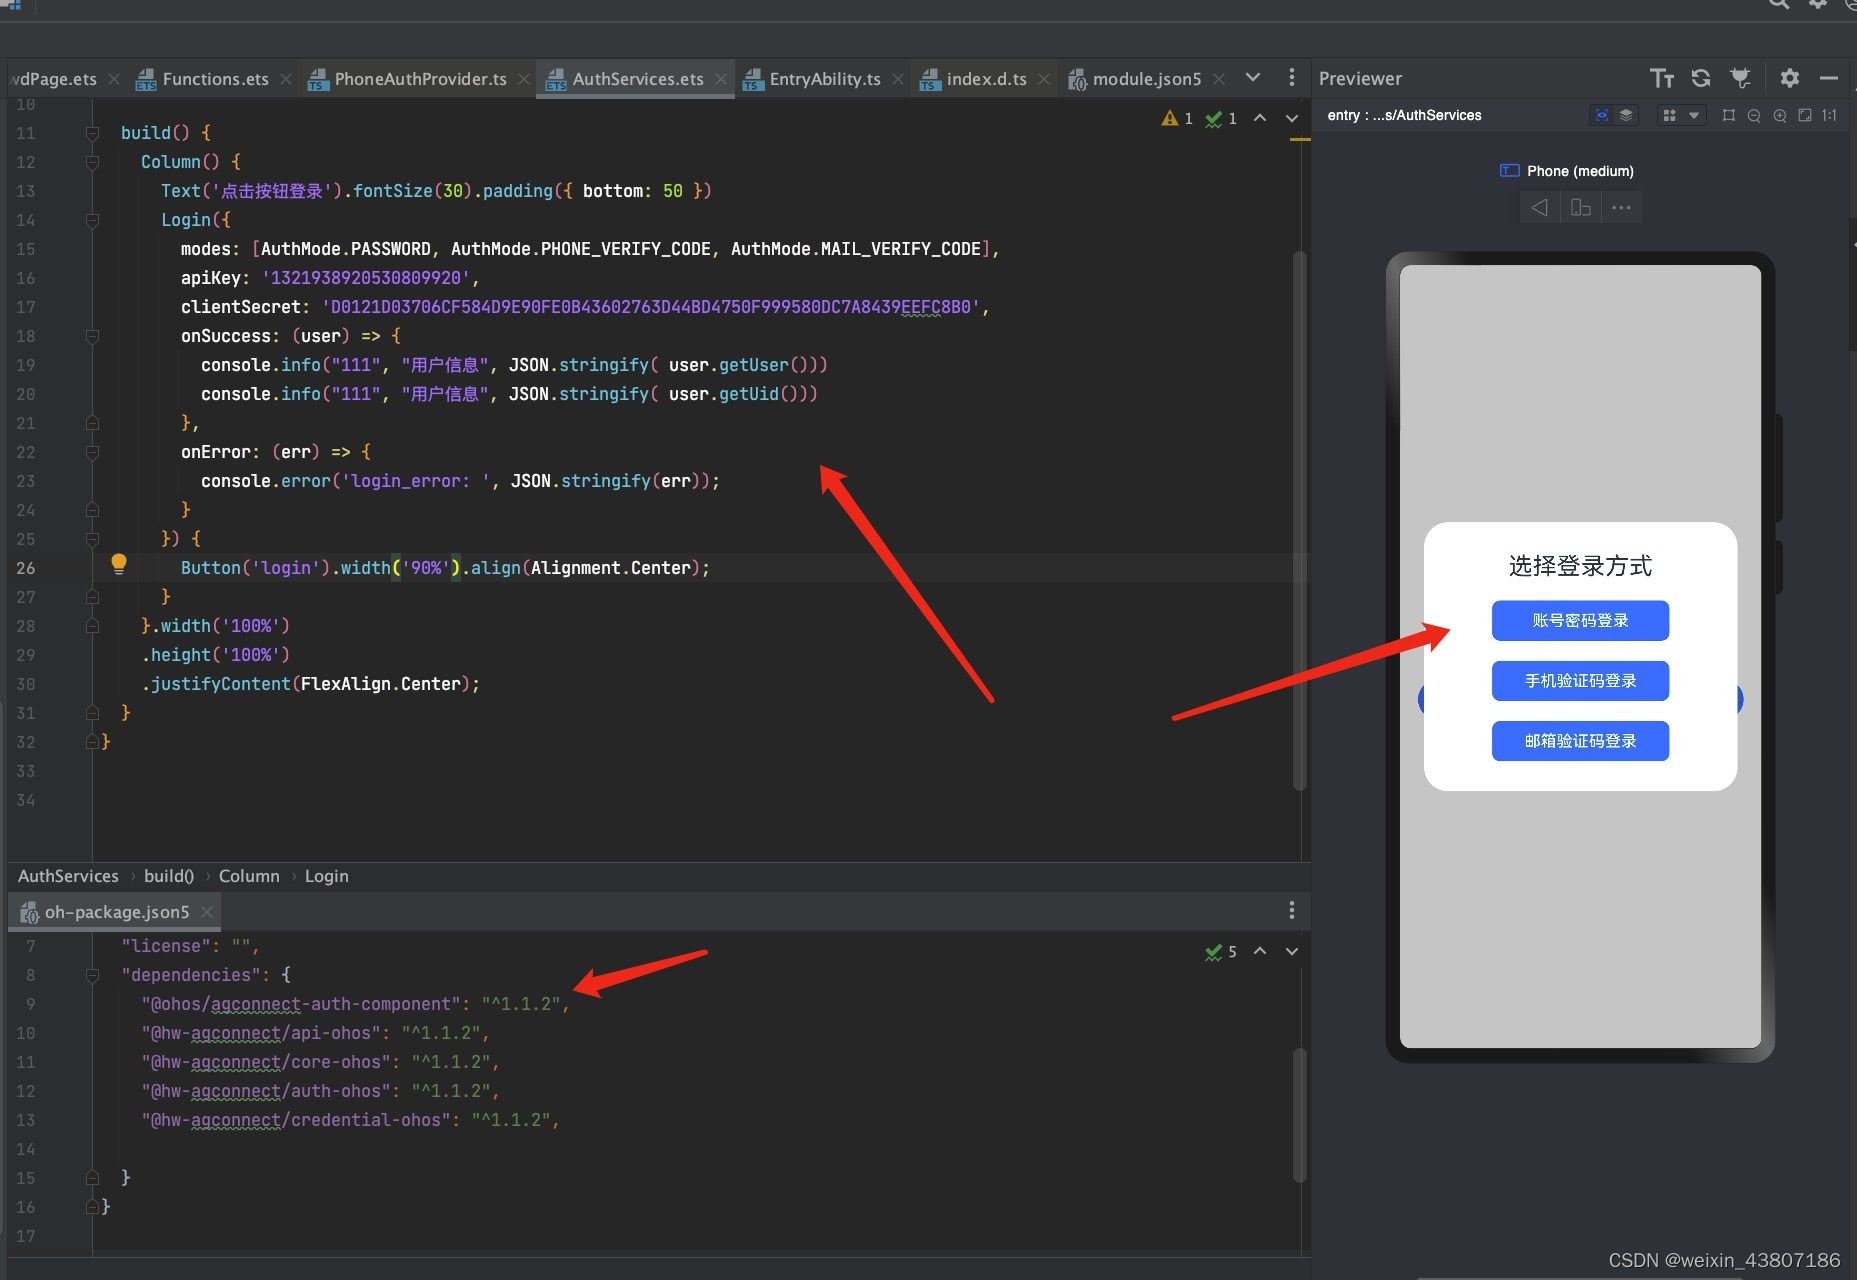Close the module.json5 tab
Image resolution: width=1857 pixels, height=1280 pixels.
click(1219, 79)
